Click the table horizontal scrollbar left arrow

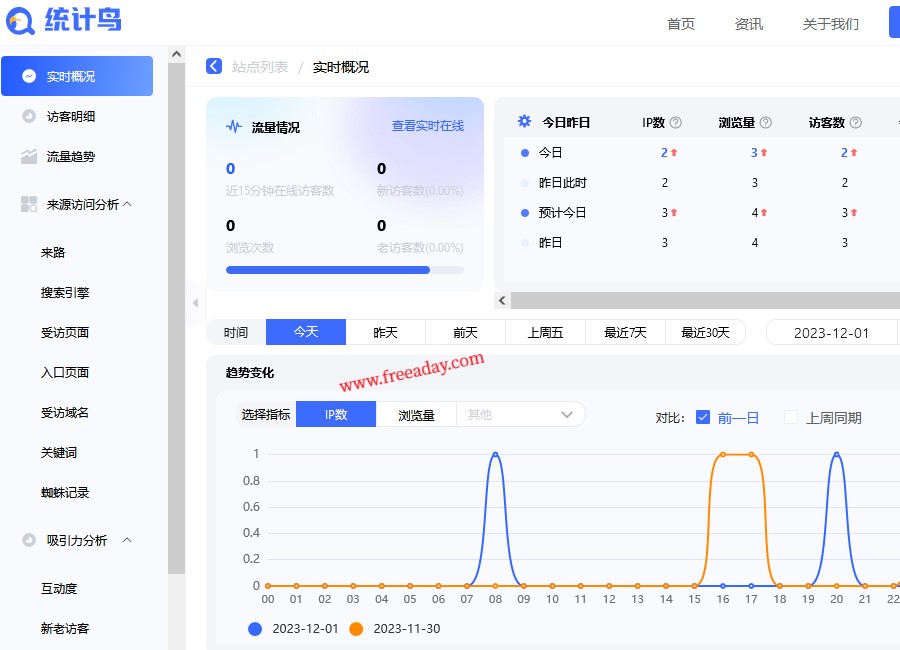click(x=502, y=300)
